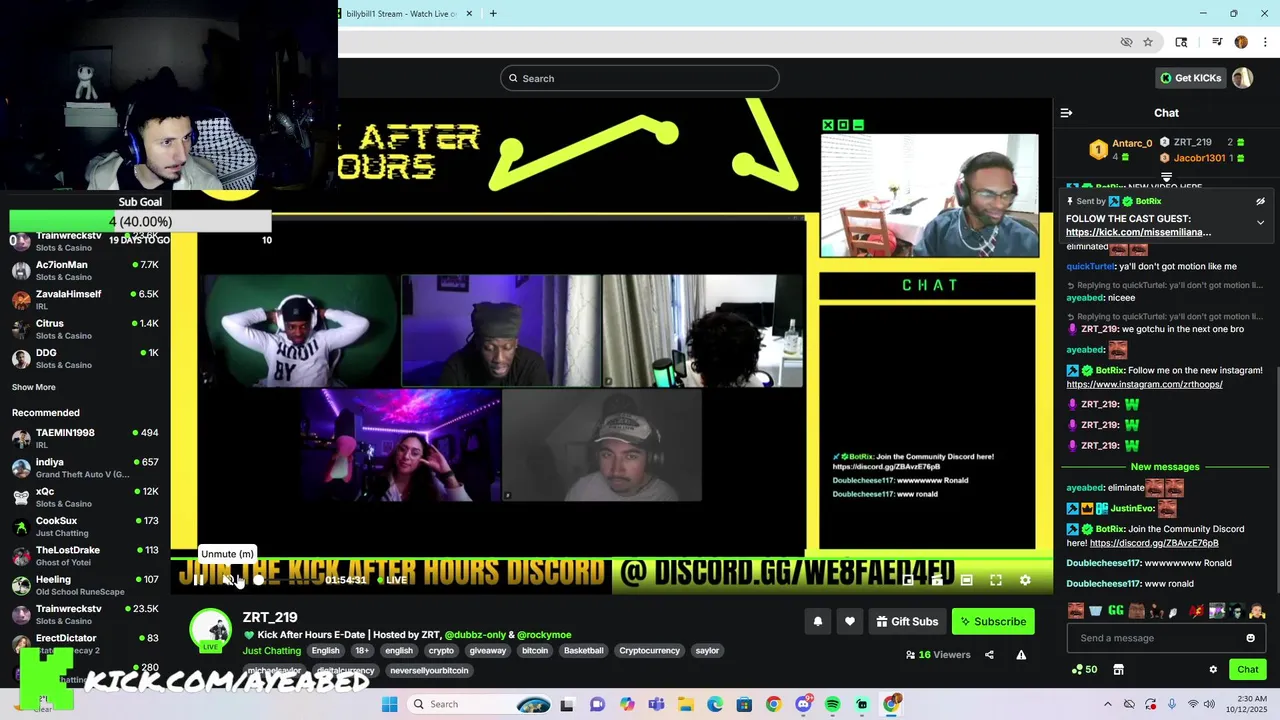This screenshot has width=1280, height=720.
Task: Select the Basketball tag
Action: click(x=583, y=651)
